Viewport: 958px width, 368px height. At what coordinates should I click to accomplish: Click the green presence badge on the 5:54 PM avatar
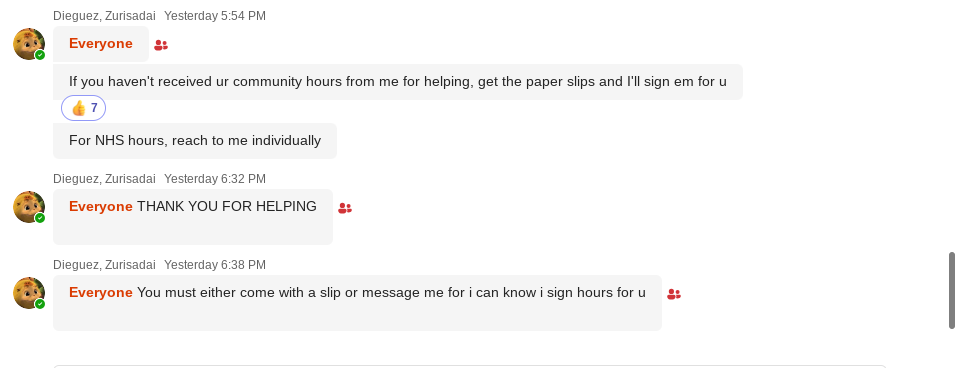(40, 55)
